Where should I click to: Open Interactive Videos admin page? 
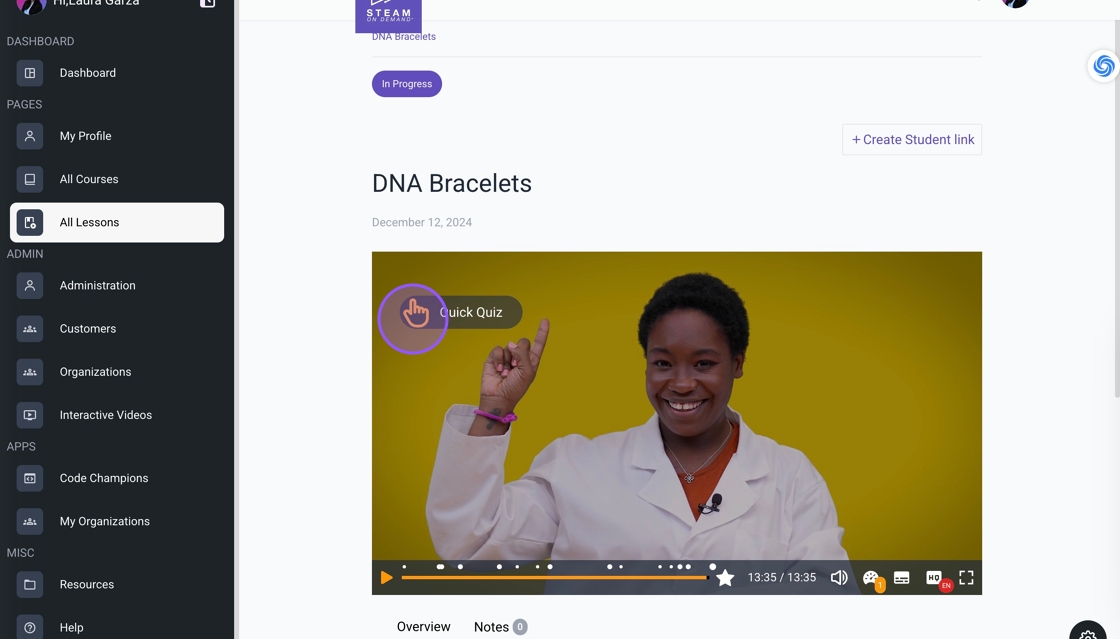coord(116,415)
